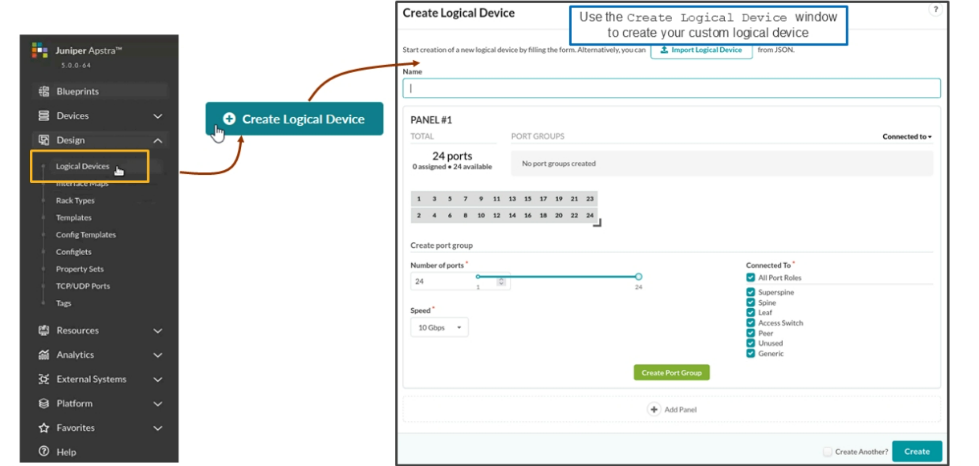Collapse the Design menu chevron

pos(158,141)
